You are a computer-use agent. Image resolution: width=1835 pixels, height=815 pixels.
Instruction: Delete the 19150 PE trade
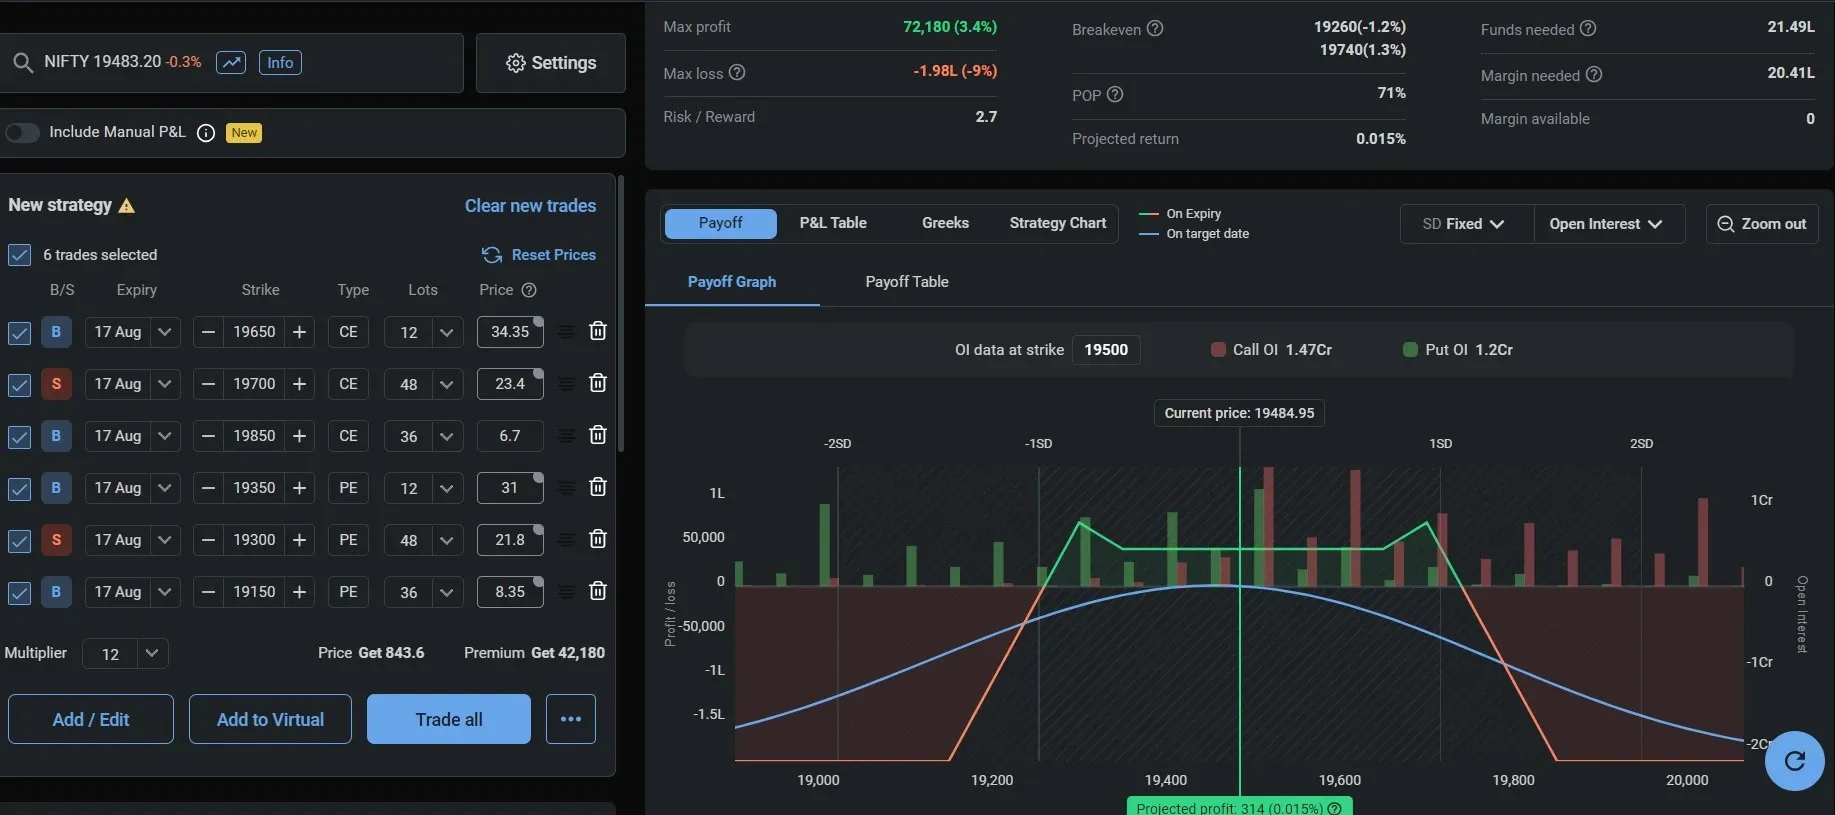(598, 591)
